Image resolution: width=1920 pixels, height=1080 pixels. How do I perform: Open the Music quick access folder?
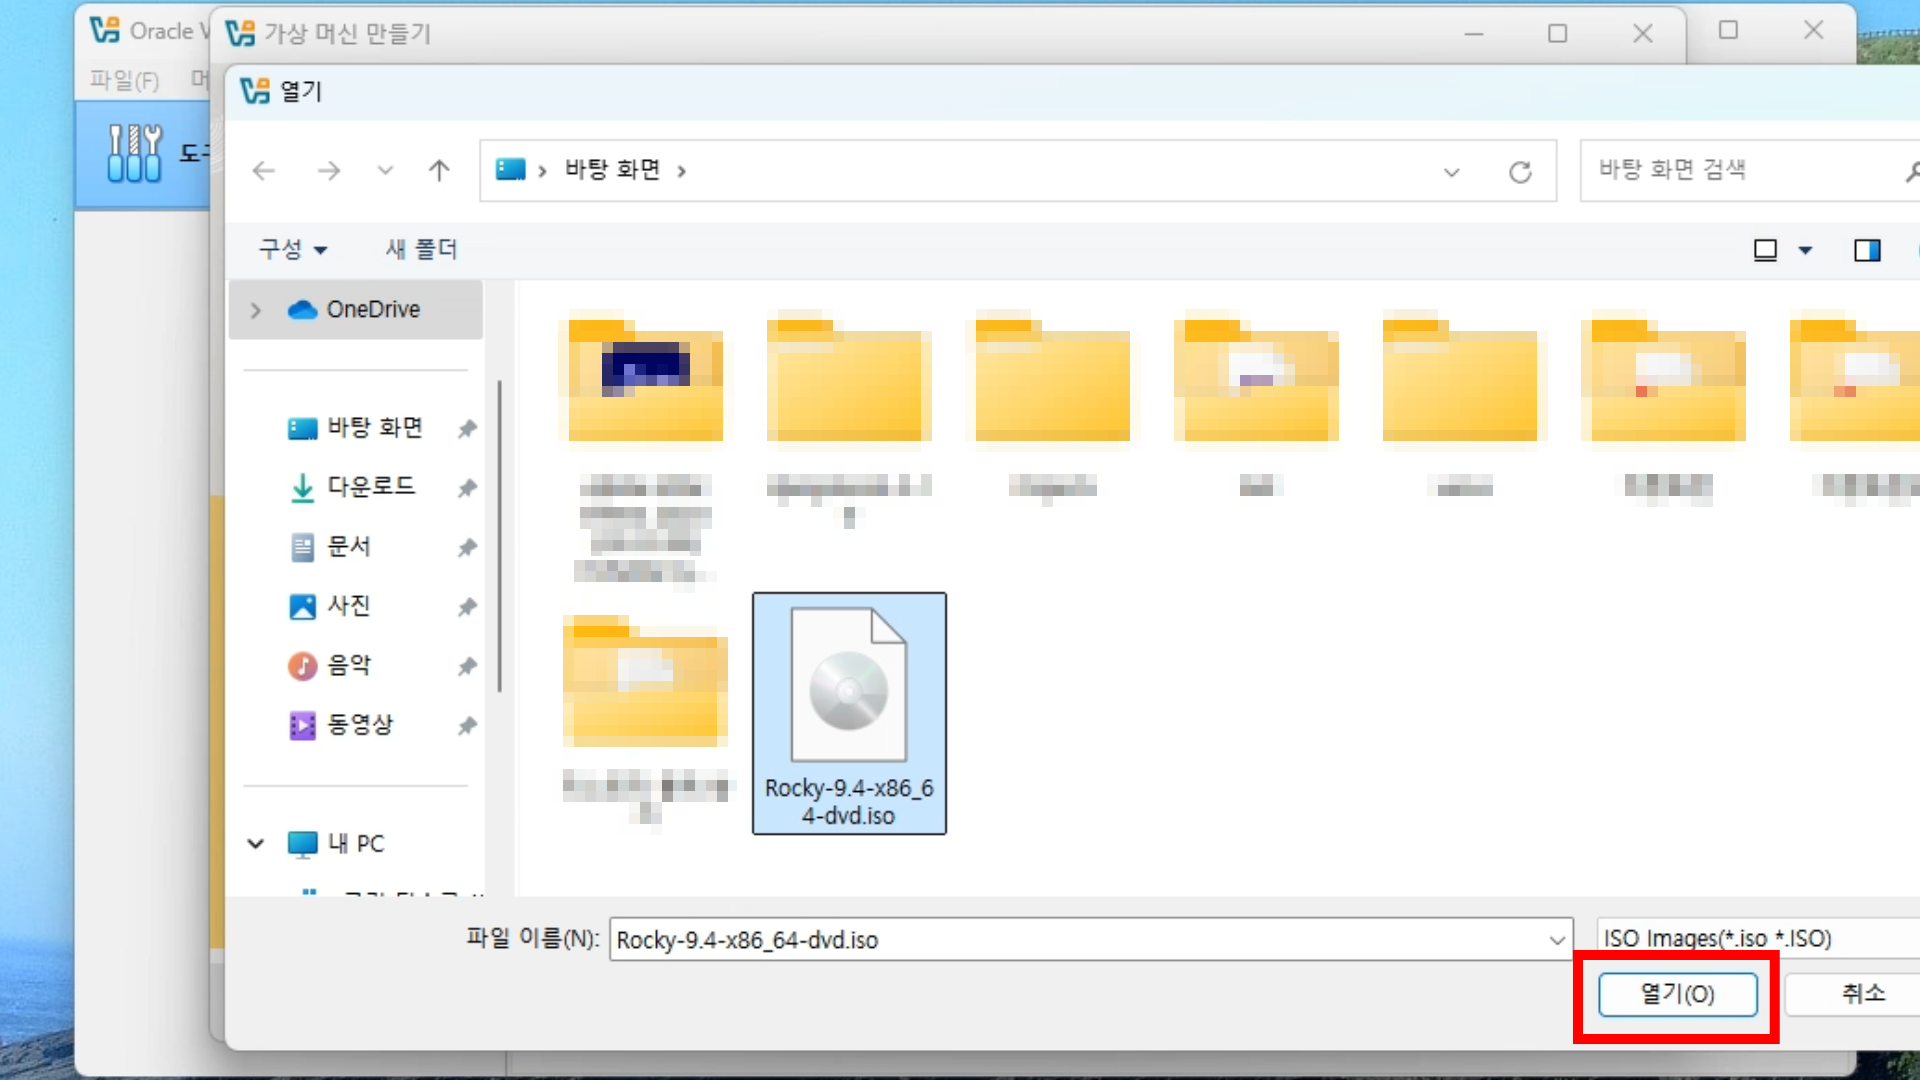click(348, 666)
